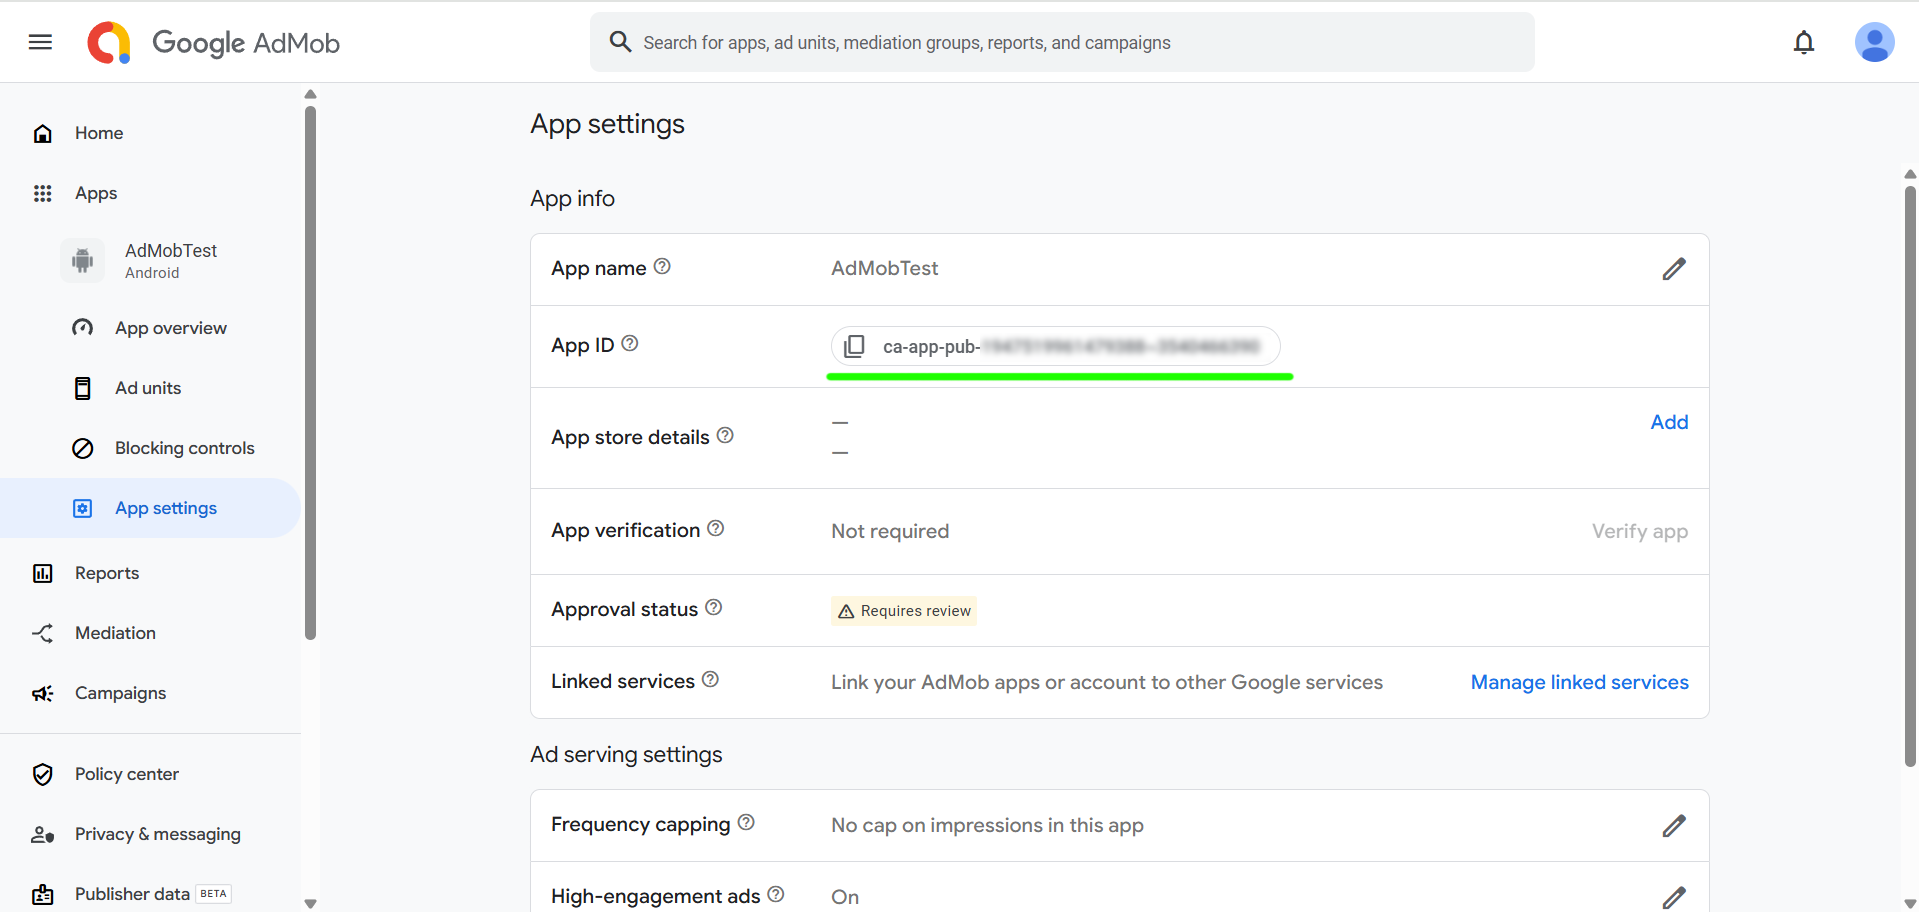
Task: Open the hamburger main menu
Action: (40, 42)
